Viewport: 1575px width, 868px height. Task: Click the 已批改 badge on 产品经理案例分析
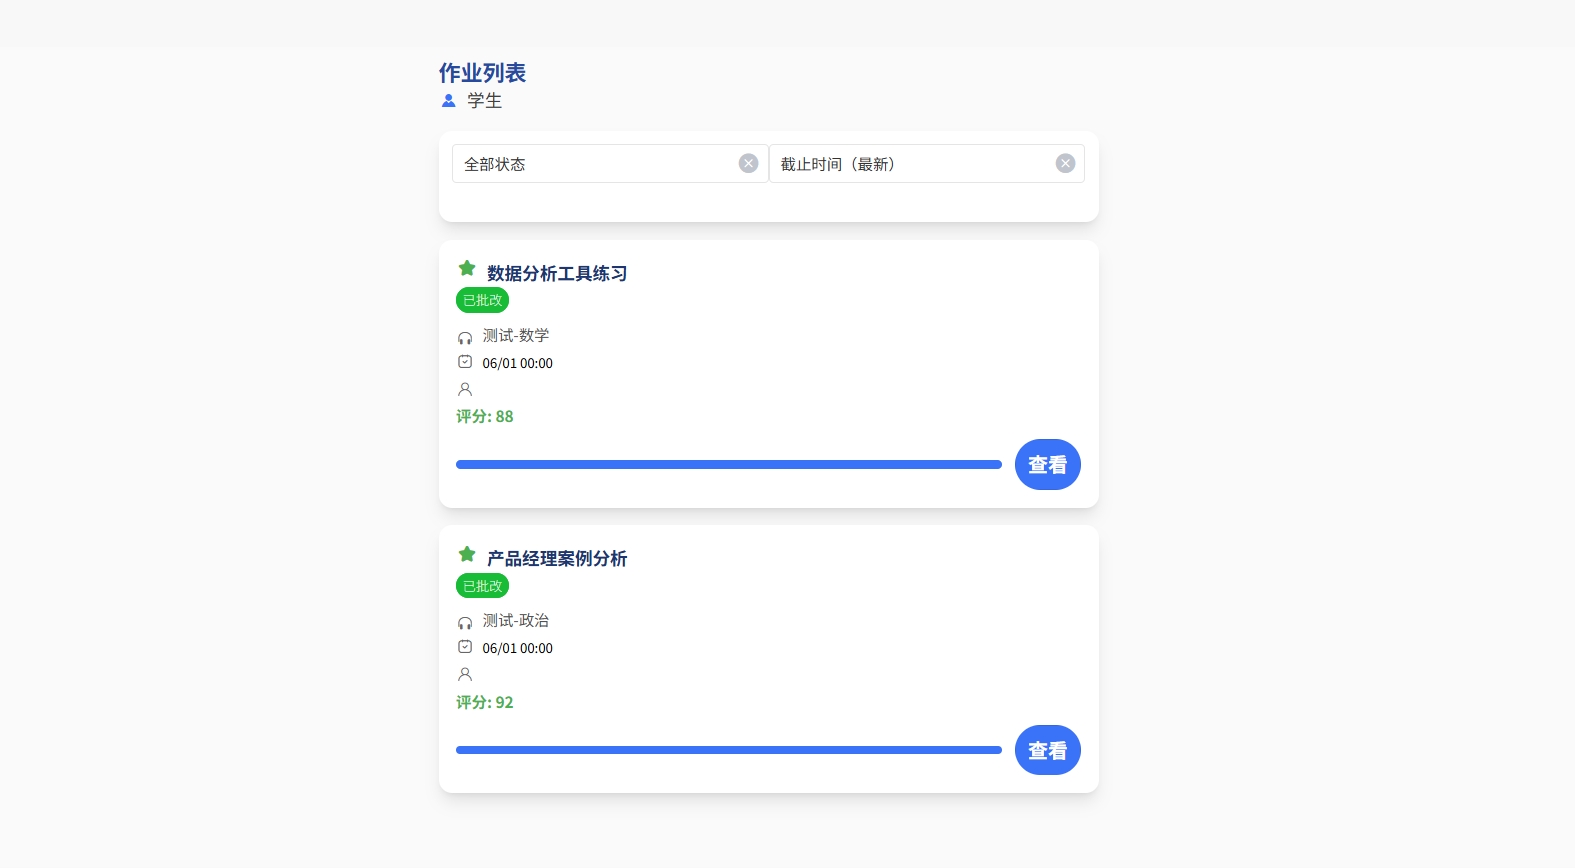[483, 586]
